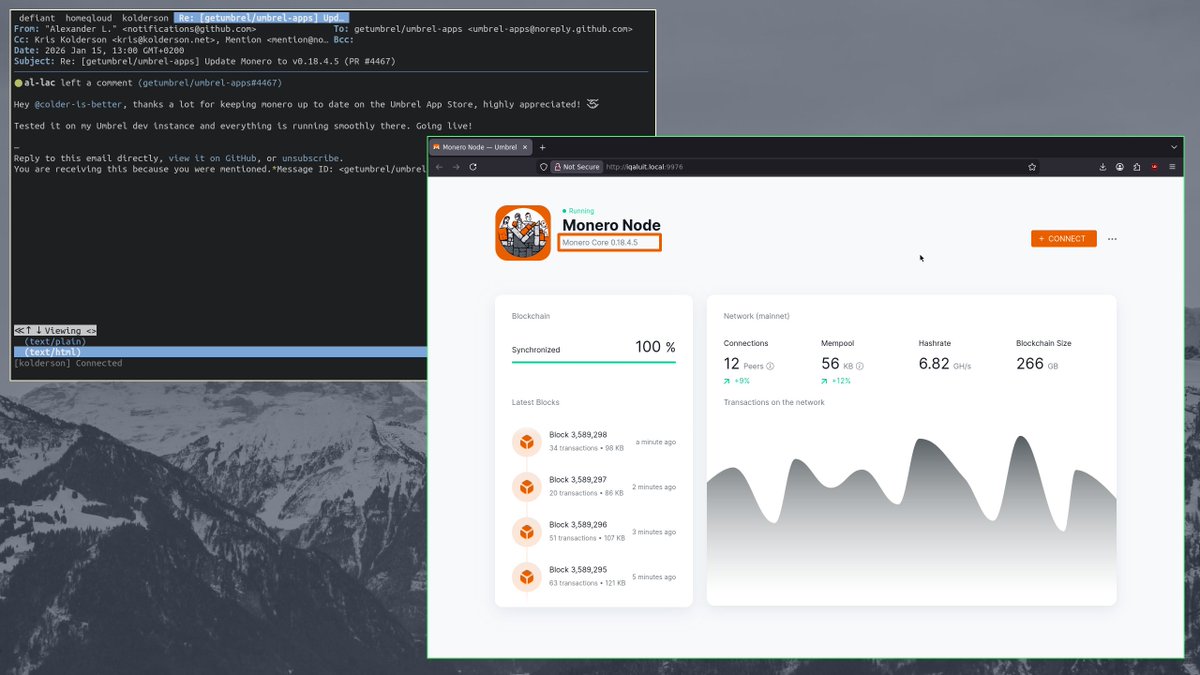Viewport: 1200px width, 675px height.
Task: Click the 6.82 GH/s hashrate value
Action: (945, 364)
